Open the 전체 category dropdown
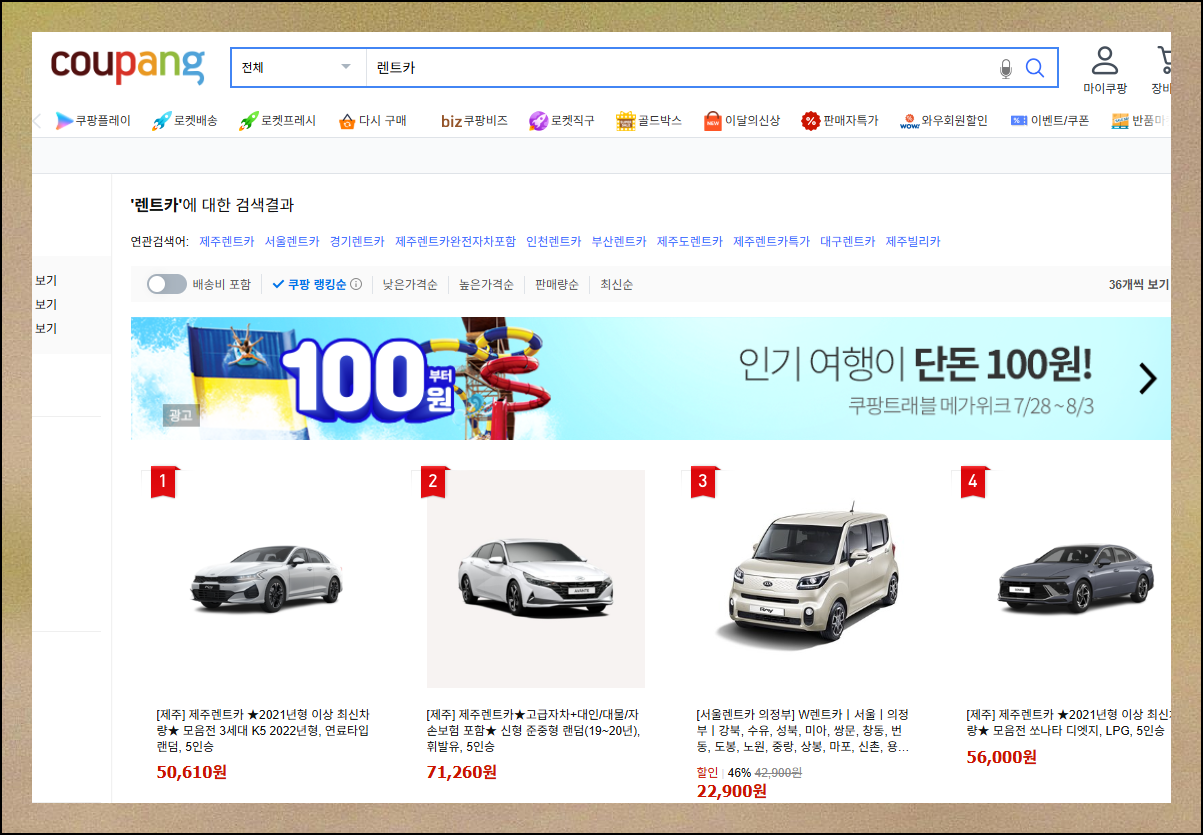The width and height of the screenshot is (1203, 835). pyautogui.click(x=298, y=68)
